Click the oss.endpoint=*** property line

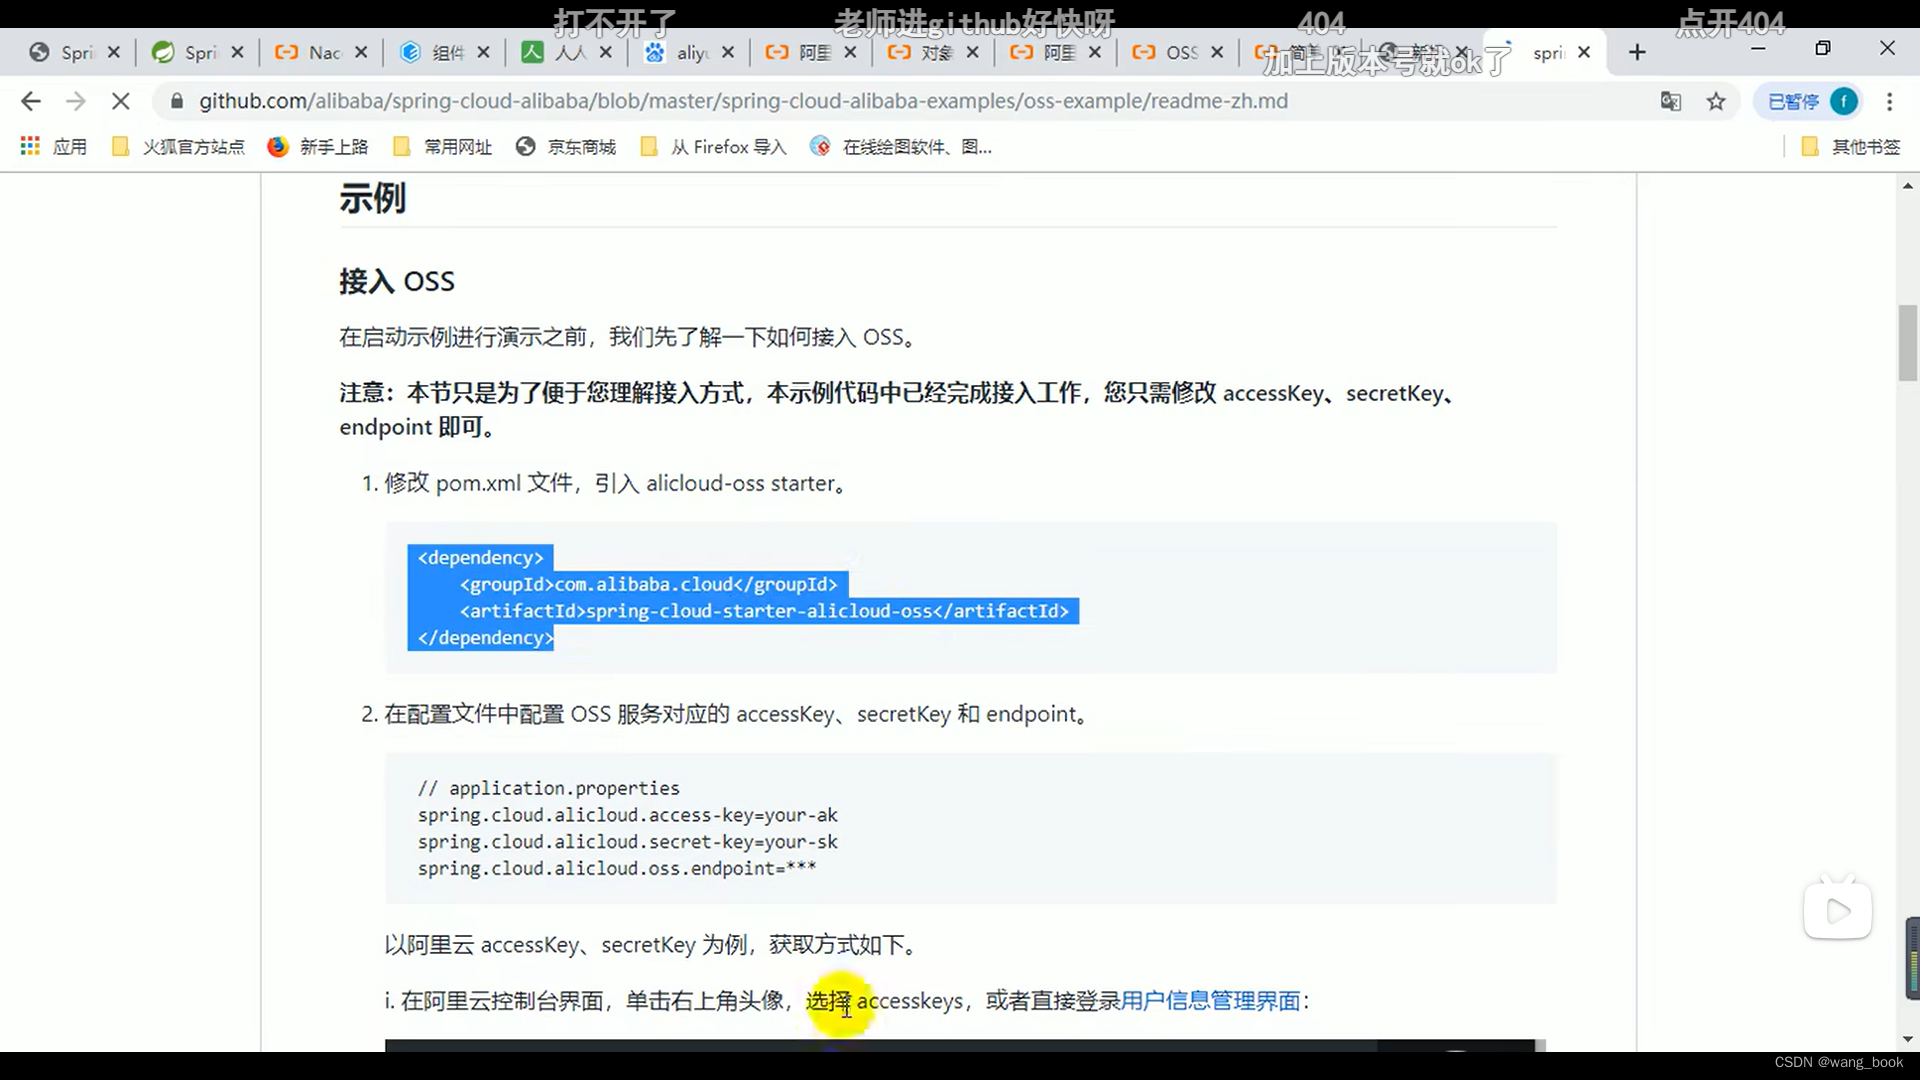617,868
